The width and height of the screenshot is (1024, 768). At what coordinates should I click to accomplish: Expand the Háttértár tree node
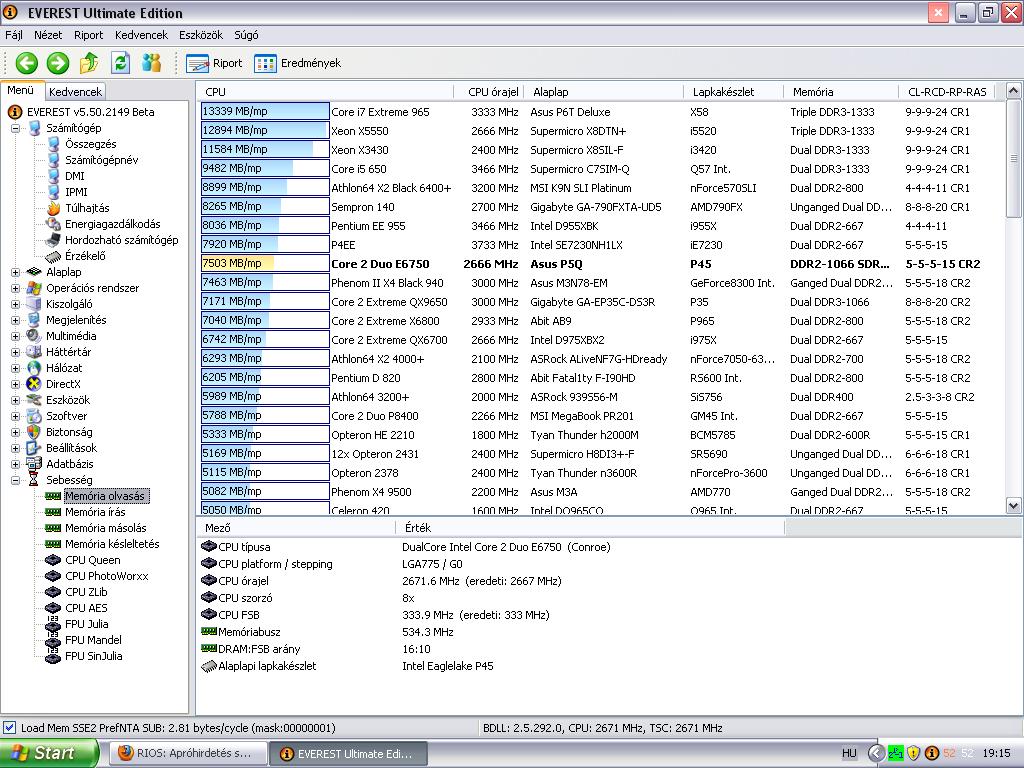pos(15,352)
